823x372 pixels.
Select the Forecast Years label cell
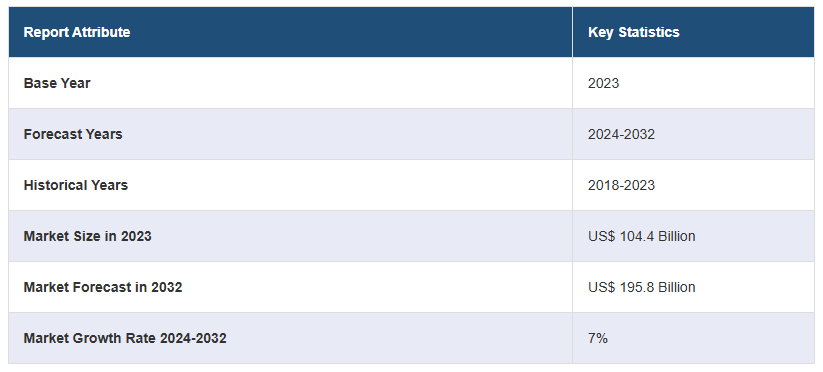click(290, 134)
